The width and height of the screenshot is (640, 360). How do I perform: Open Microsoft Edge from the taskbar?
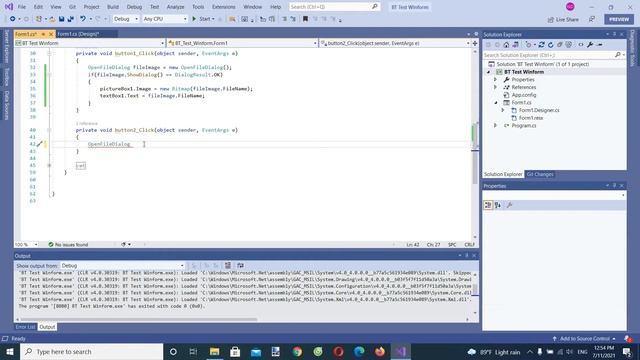click(359, 351)
